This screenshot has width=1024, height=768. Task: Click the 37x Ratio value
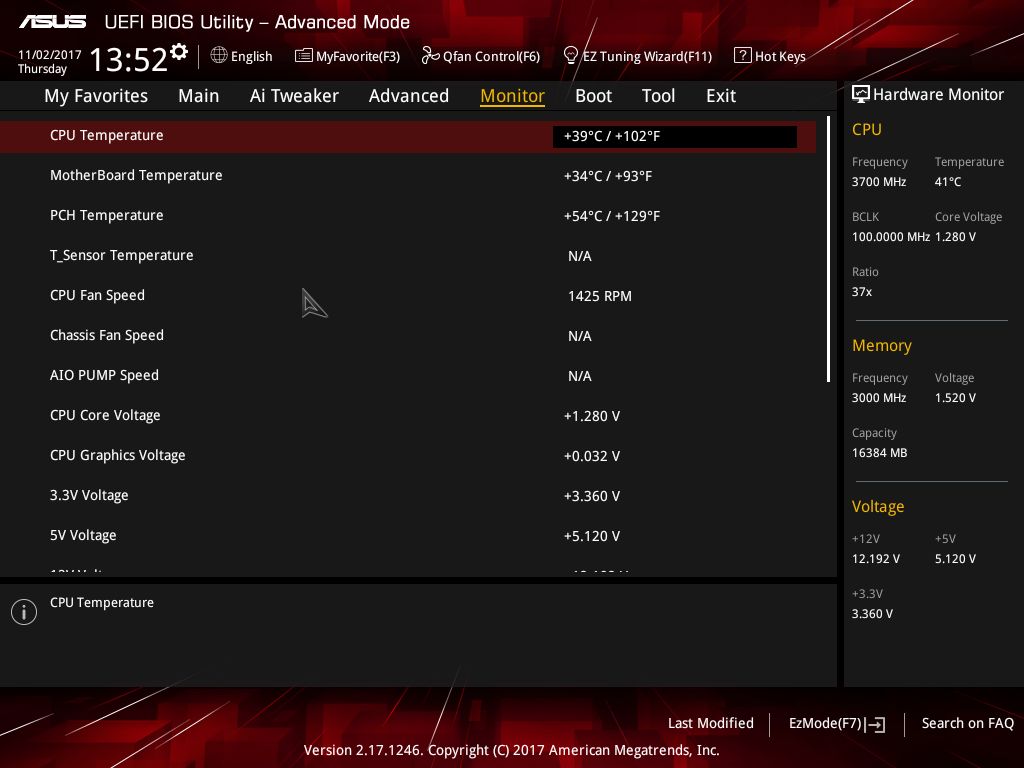coord(861,292)
